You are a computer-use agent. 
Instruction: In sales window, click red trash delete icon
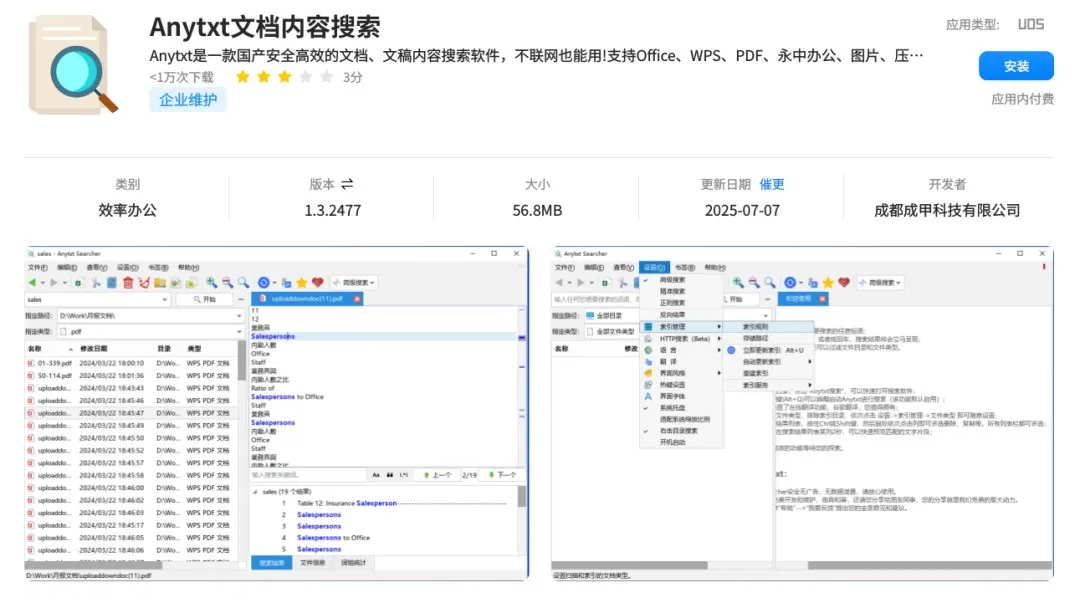pos(128,282)
